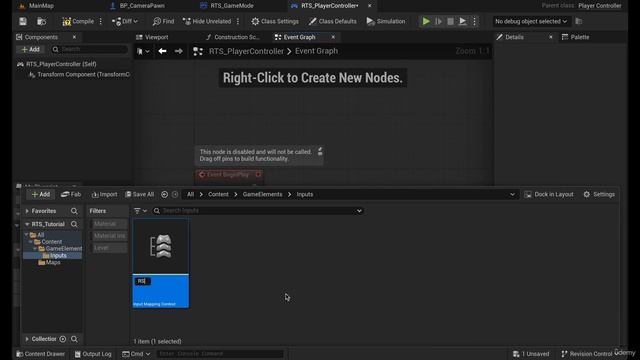Click the Content Drawer Add button
The width and height of the screenshot is (640, 360).
[x=41, y=195]
